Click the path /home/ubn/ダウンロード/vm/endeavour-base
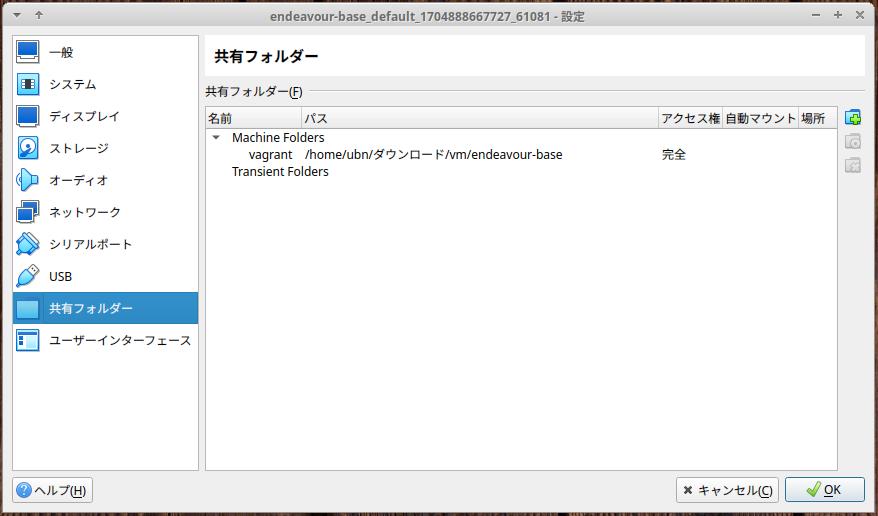This screenshot has height=516, width=878. (433, 154)
